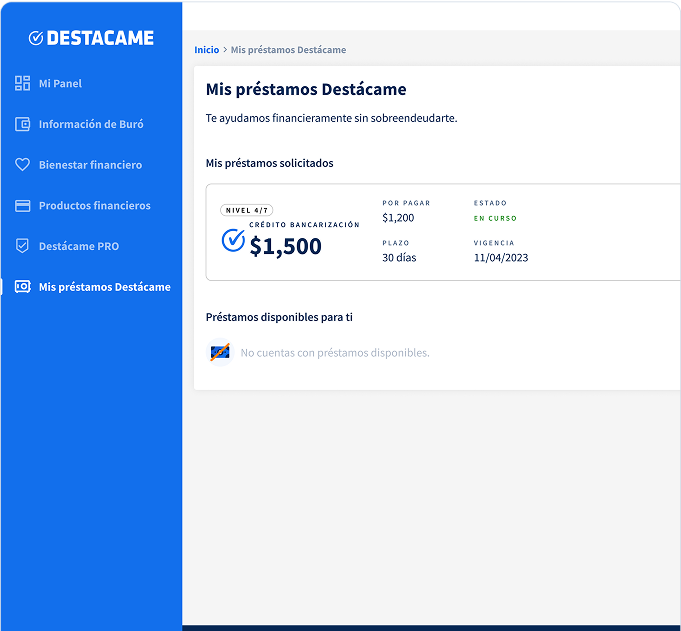Click the Productos financieros card icon

click(x=22, y=205)
